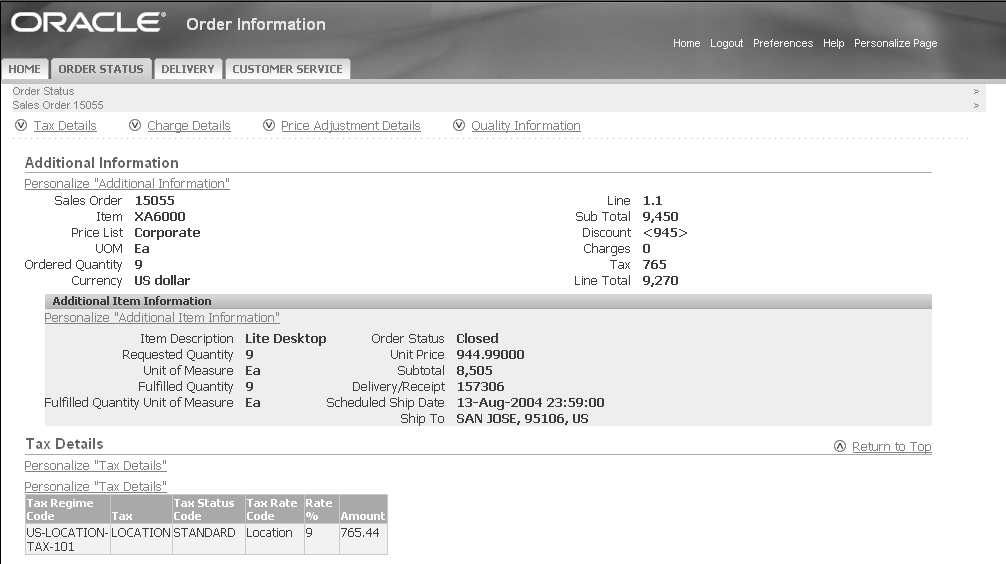Click the Tax Status Code column header
The height and width of the screenshot is (564, 1006).
(208, 509)
